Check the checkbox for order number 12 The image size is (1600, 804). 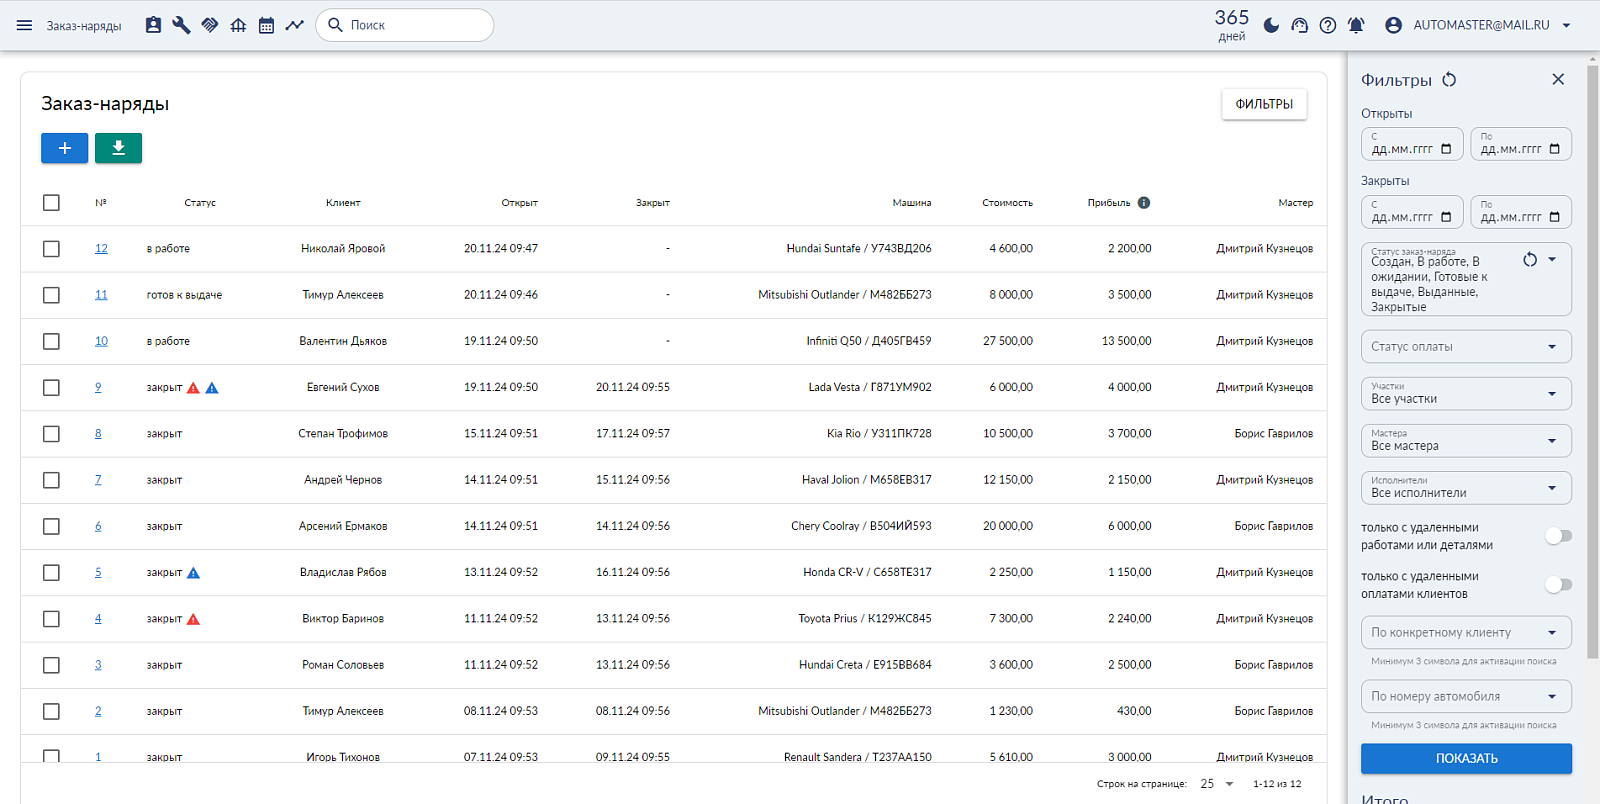[51, 249]
